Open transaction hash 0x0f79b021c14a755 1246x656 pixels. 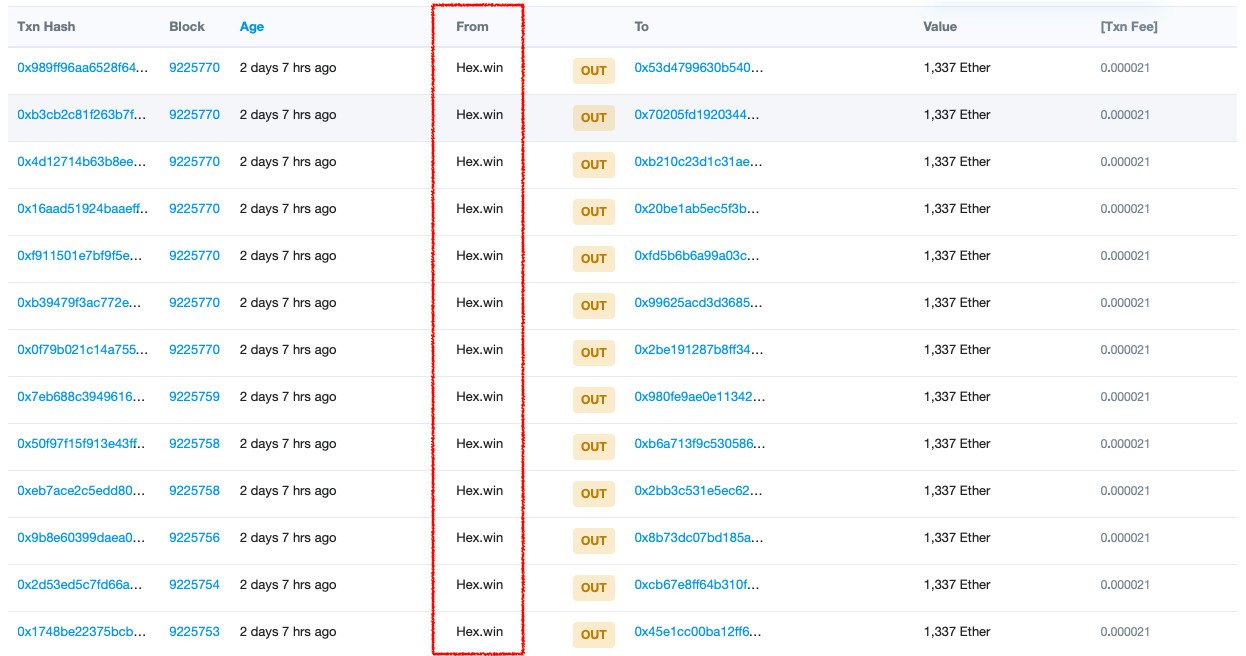point(83,350)
